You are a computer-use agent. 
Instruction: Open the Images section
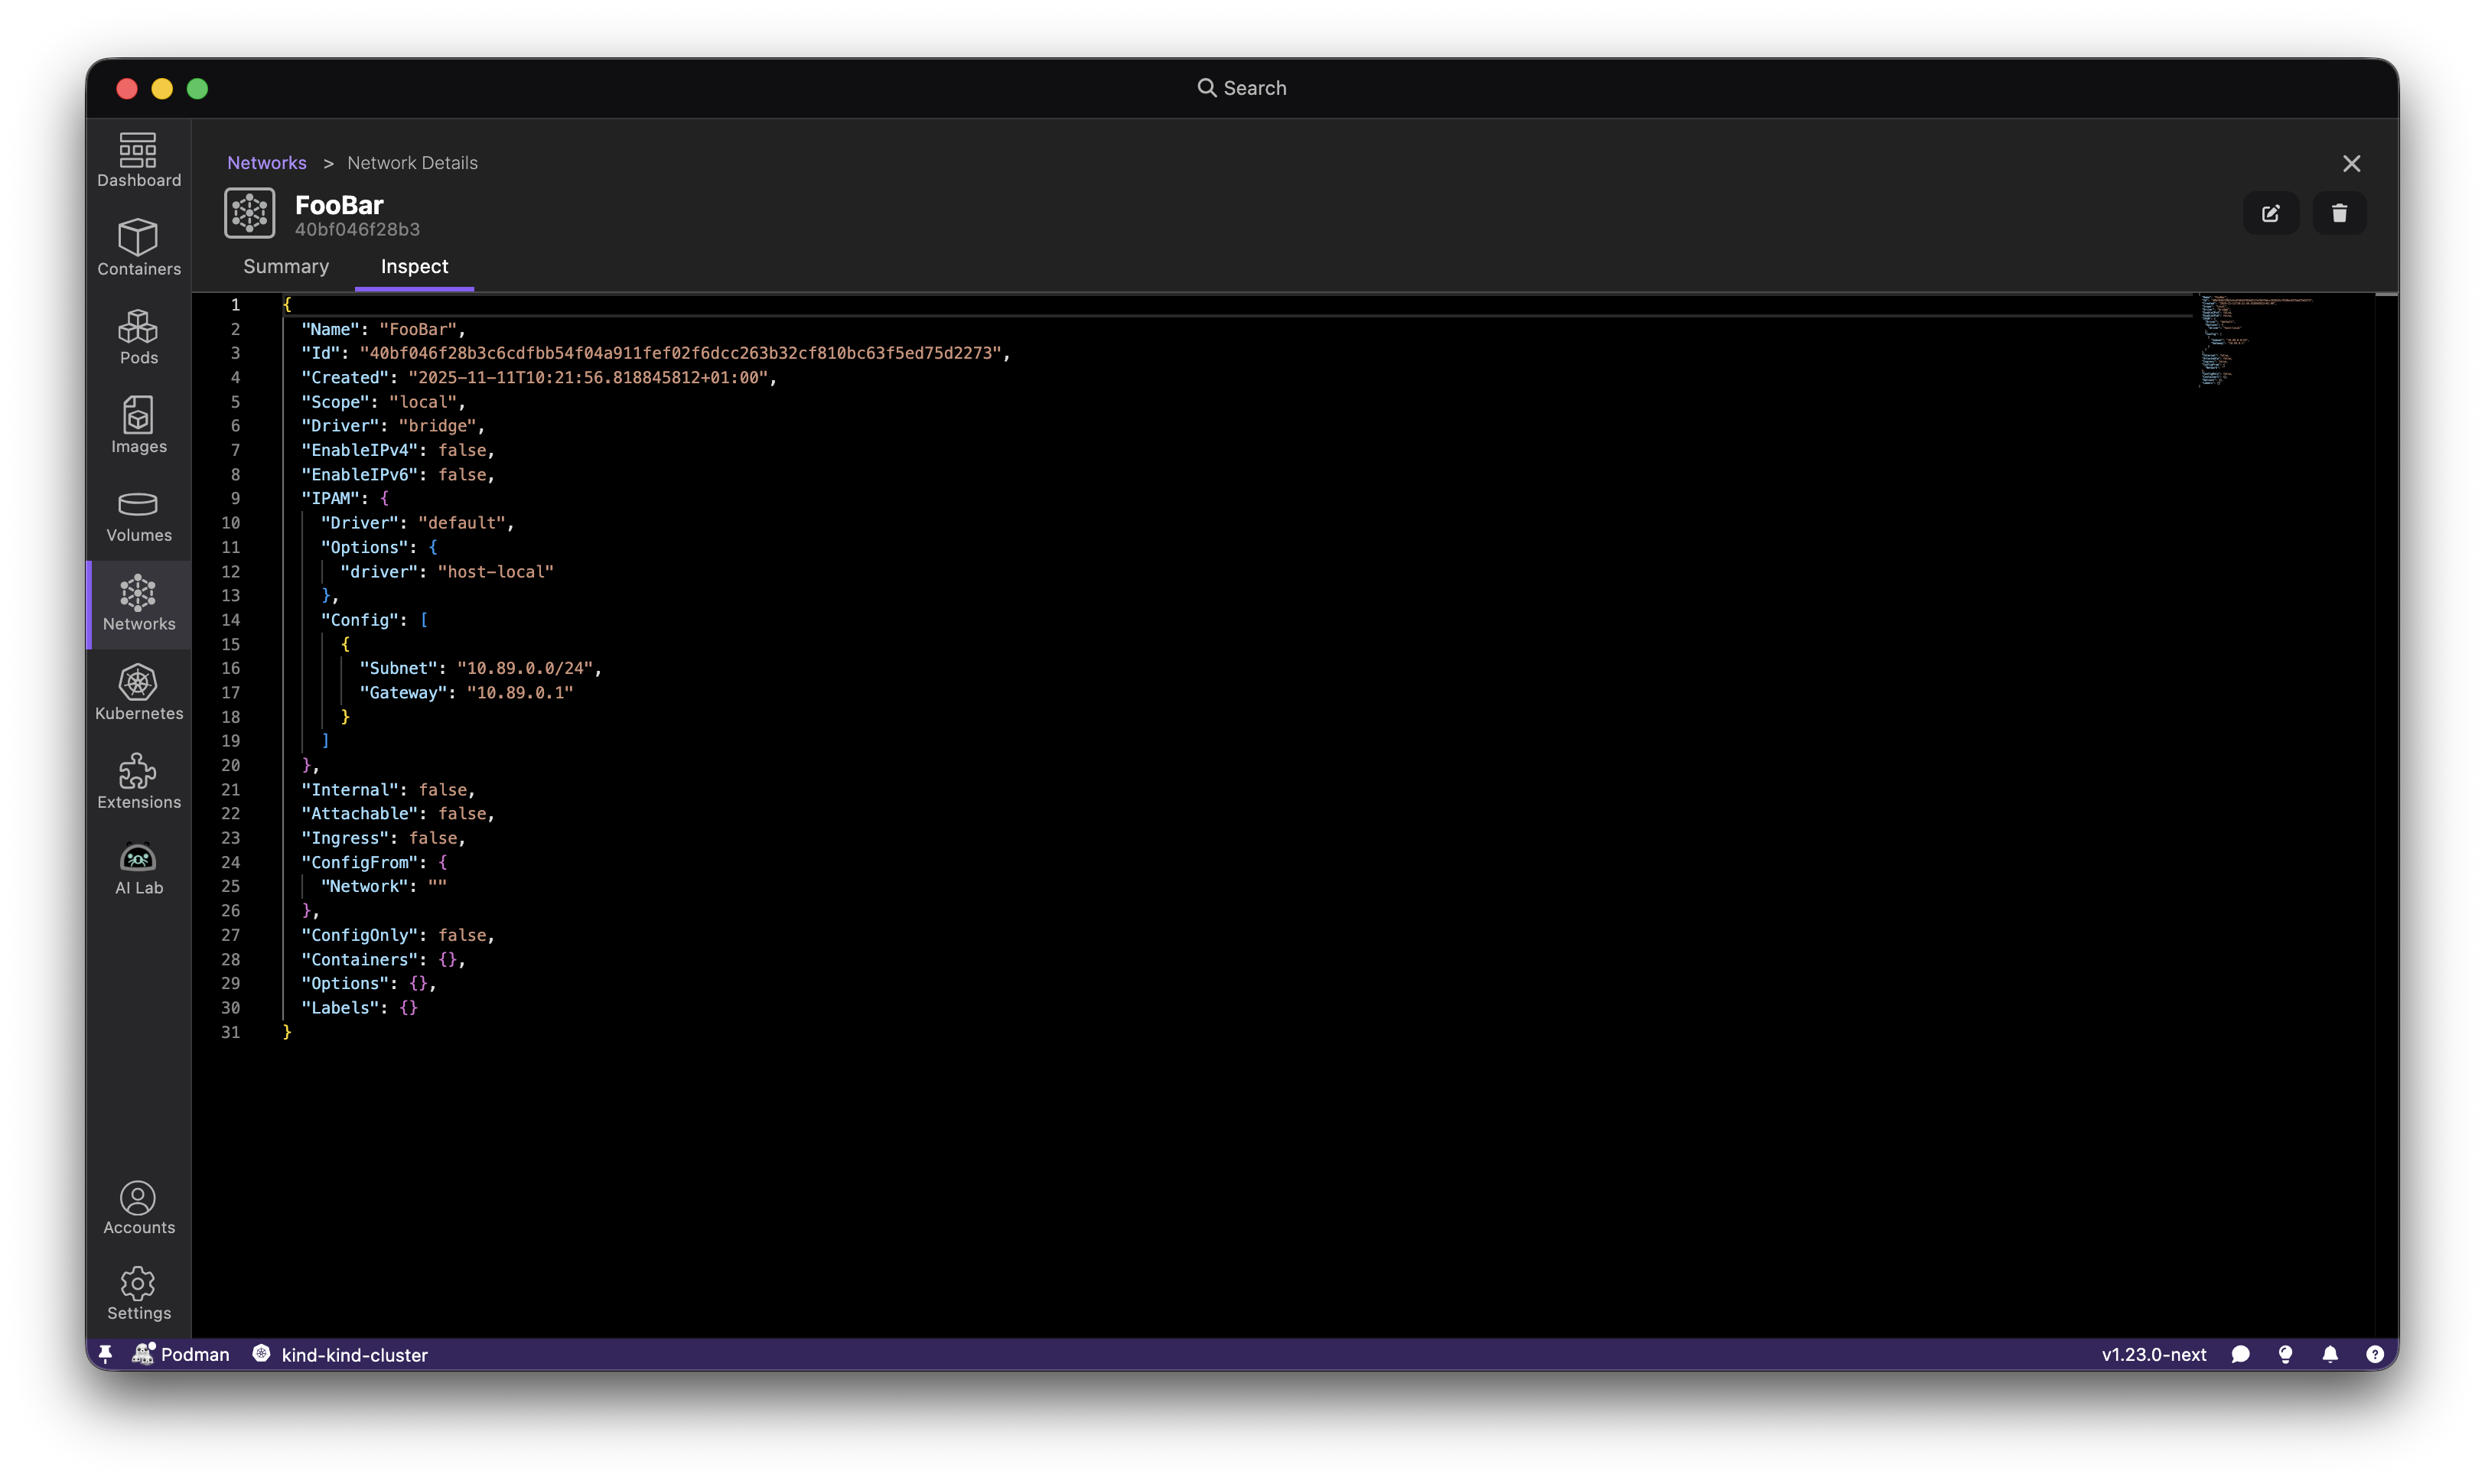point(138,425)
